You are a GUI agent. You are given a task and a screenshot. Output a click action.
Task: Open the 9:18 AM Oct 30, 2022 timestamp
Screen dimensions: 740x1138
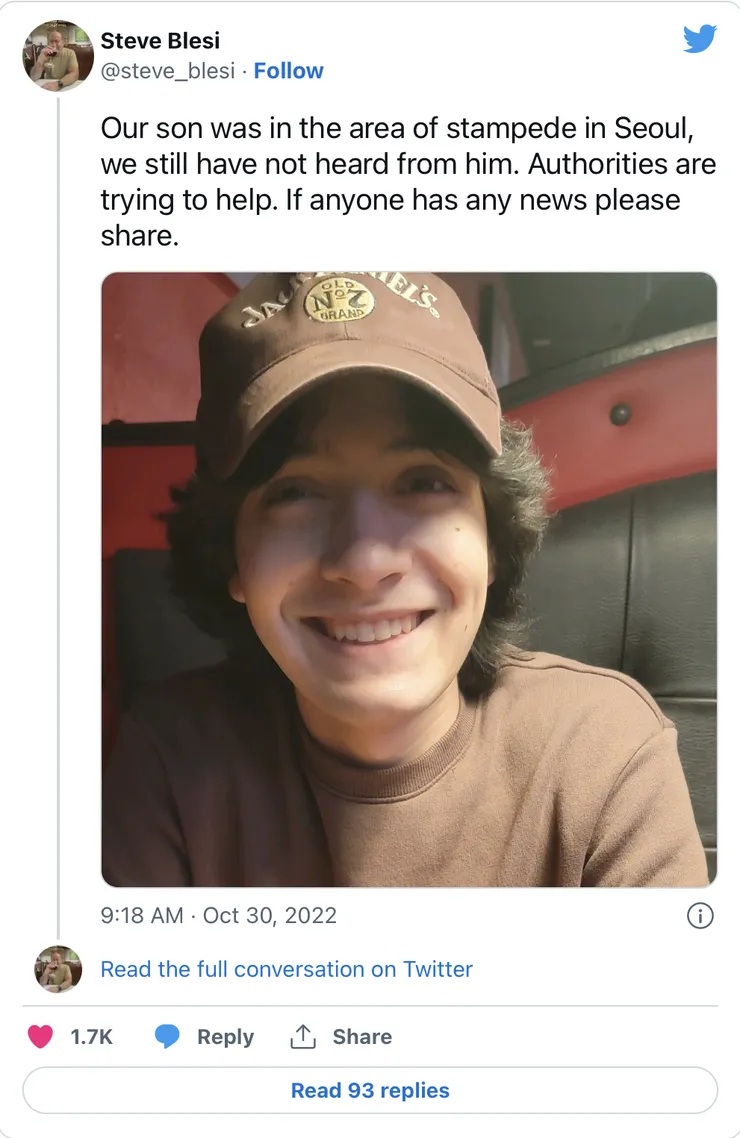(218, 915)
